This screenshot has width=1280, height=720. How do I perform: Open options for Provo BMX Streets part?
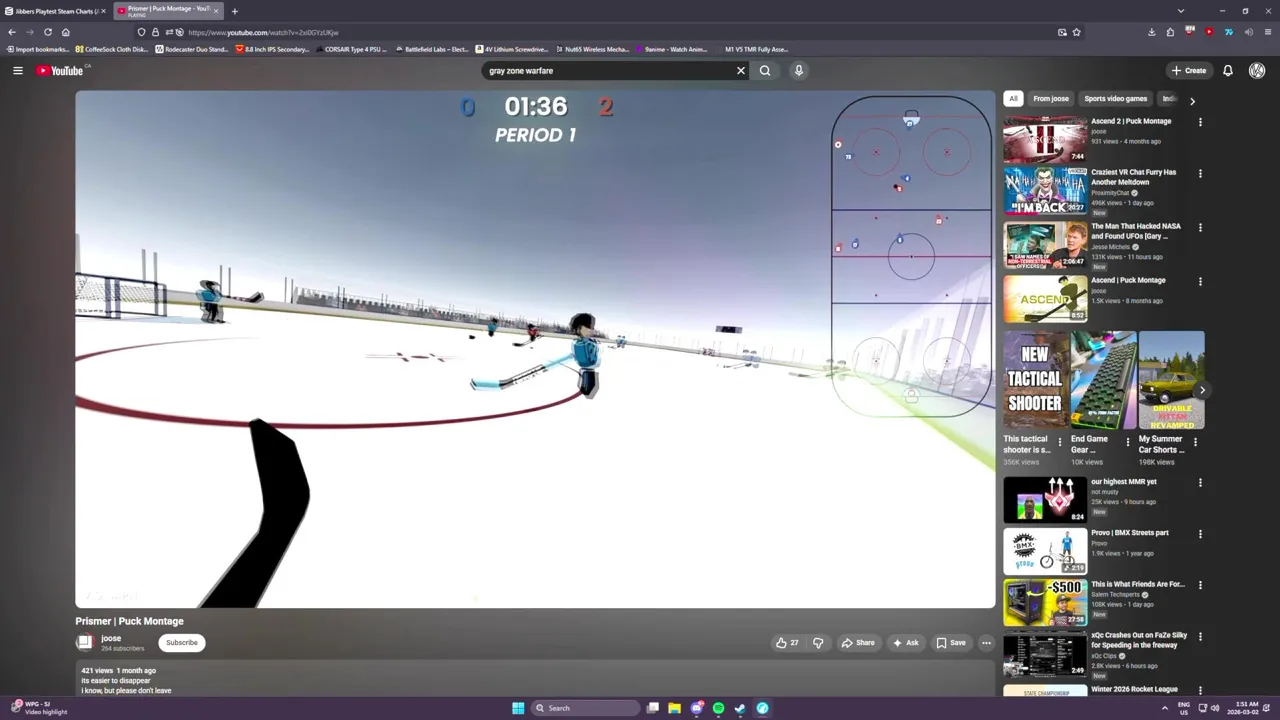click(x=1200, y=534)
